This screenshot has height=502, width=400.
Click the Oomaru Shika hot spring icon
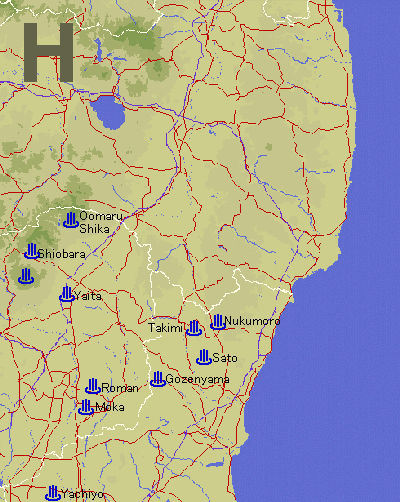coord(71,220)
